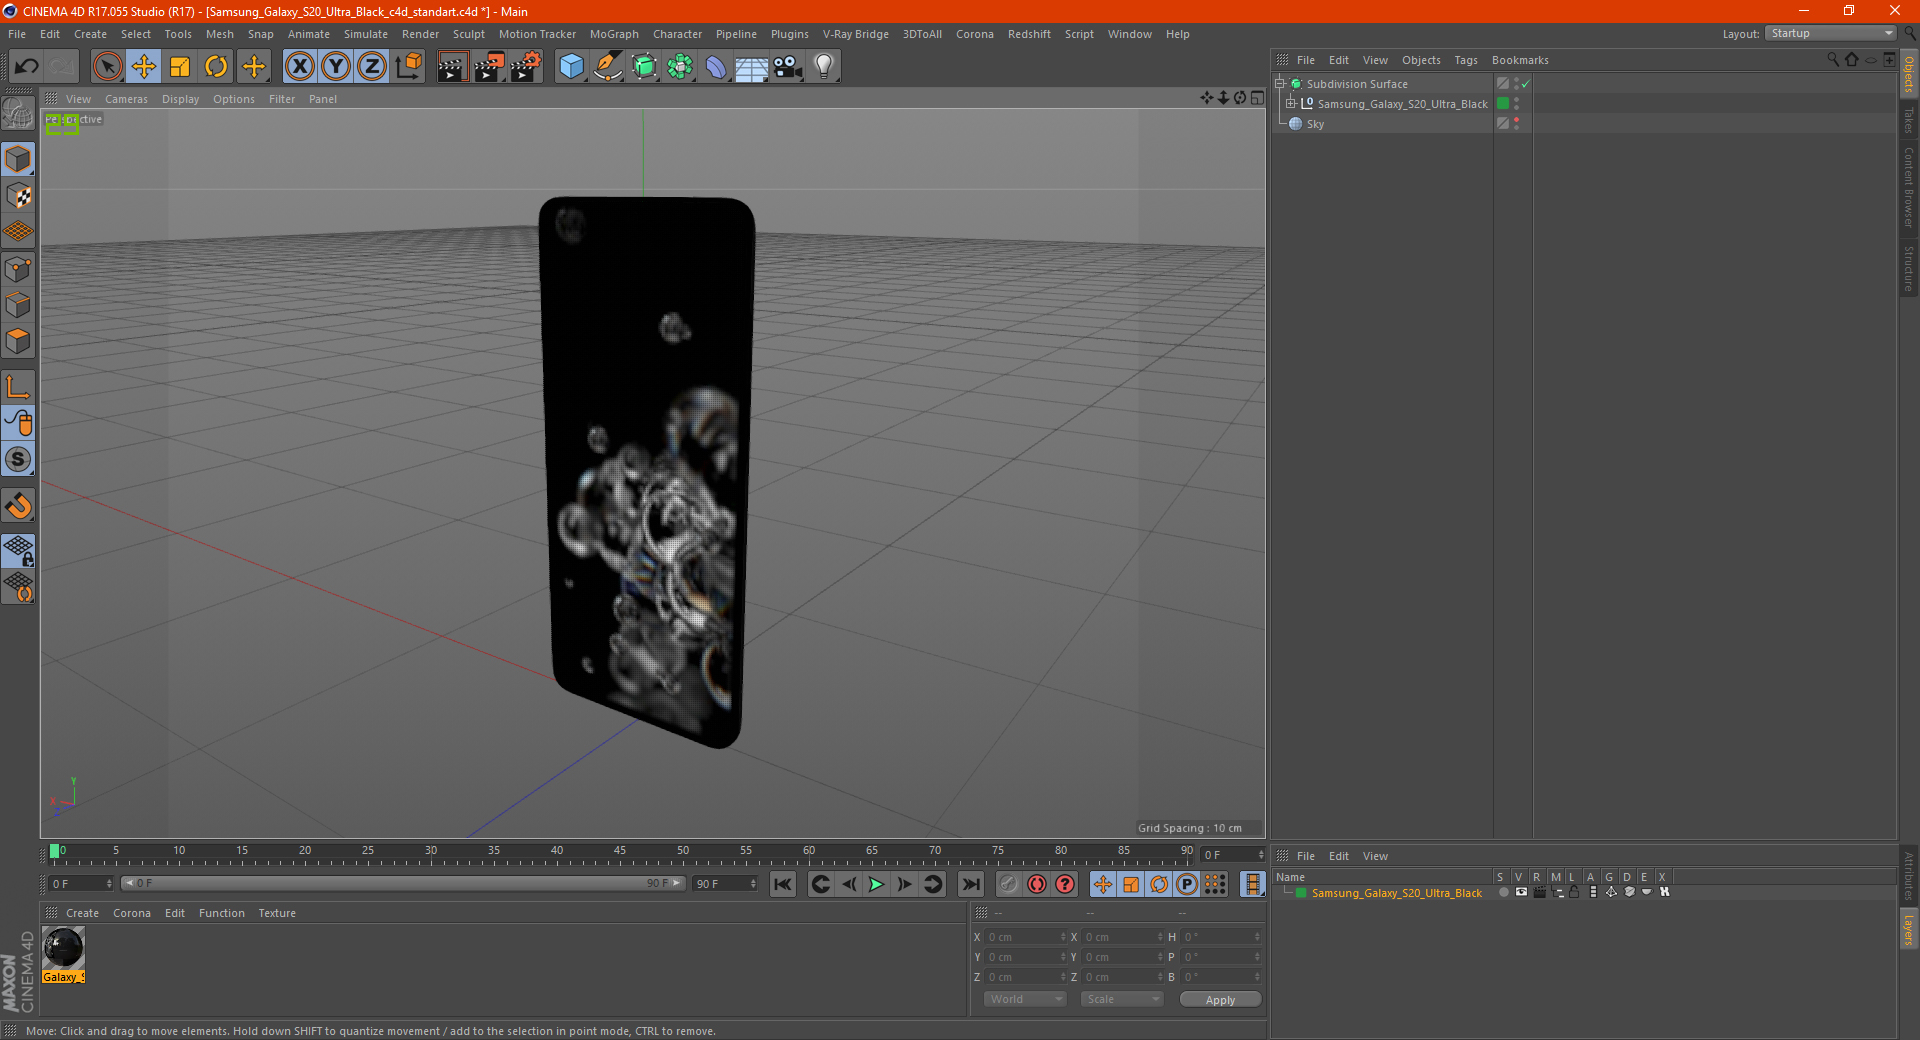Open the Array modeling objects icon
The width and height of the screenshot is (1920, 1040).
click(680, 67)
